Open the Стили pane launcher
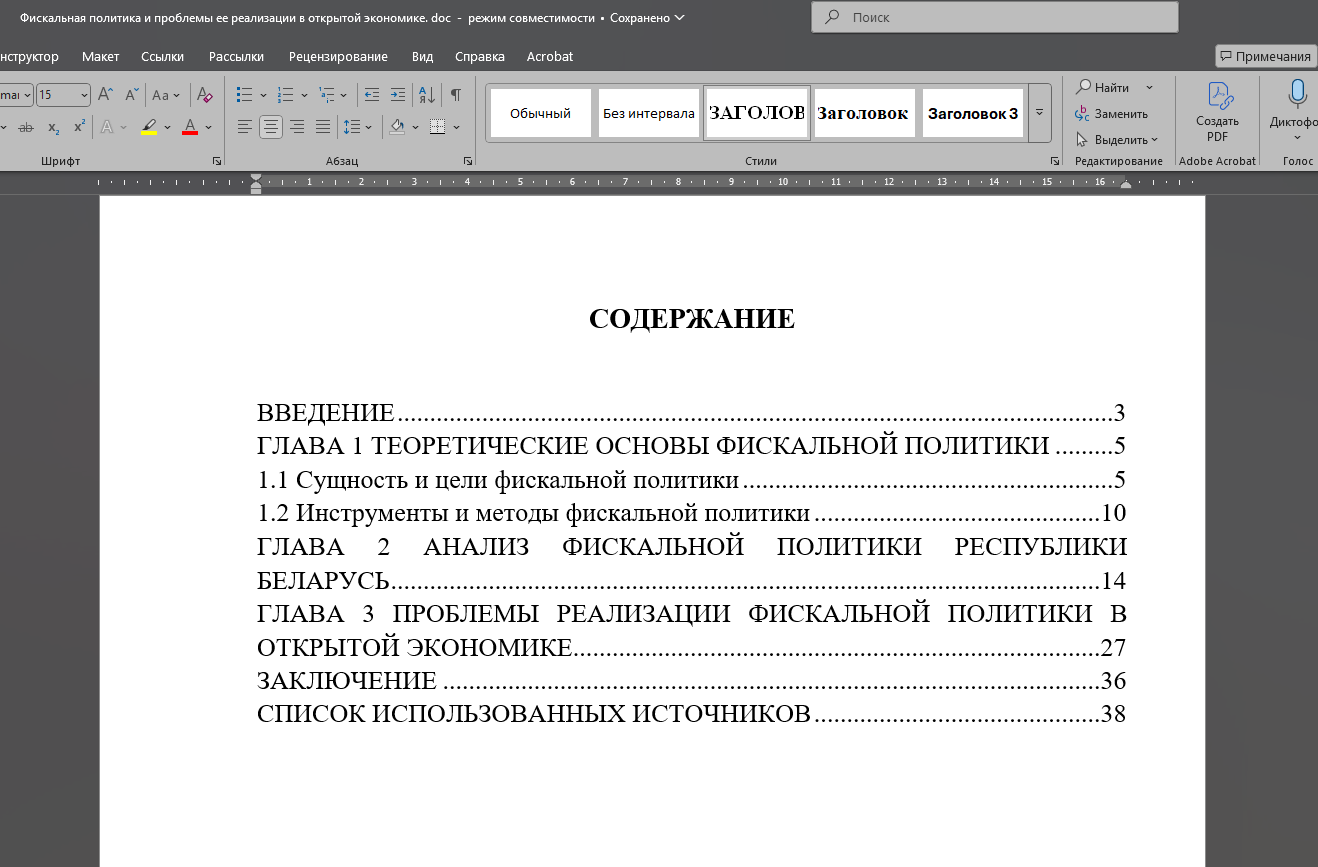 click(x=1054, y=161)
